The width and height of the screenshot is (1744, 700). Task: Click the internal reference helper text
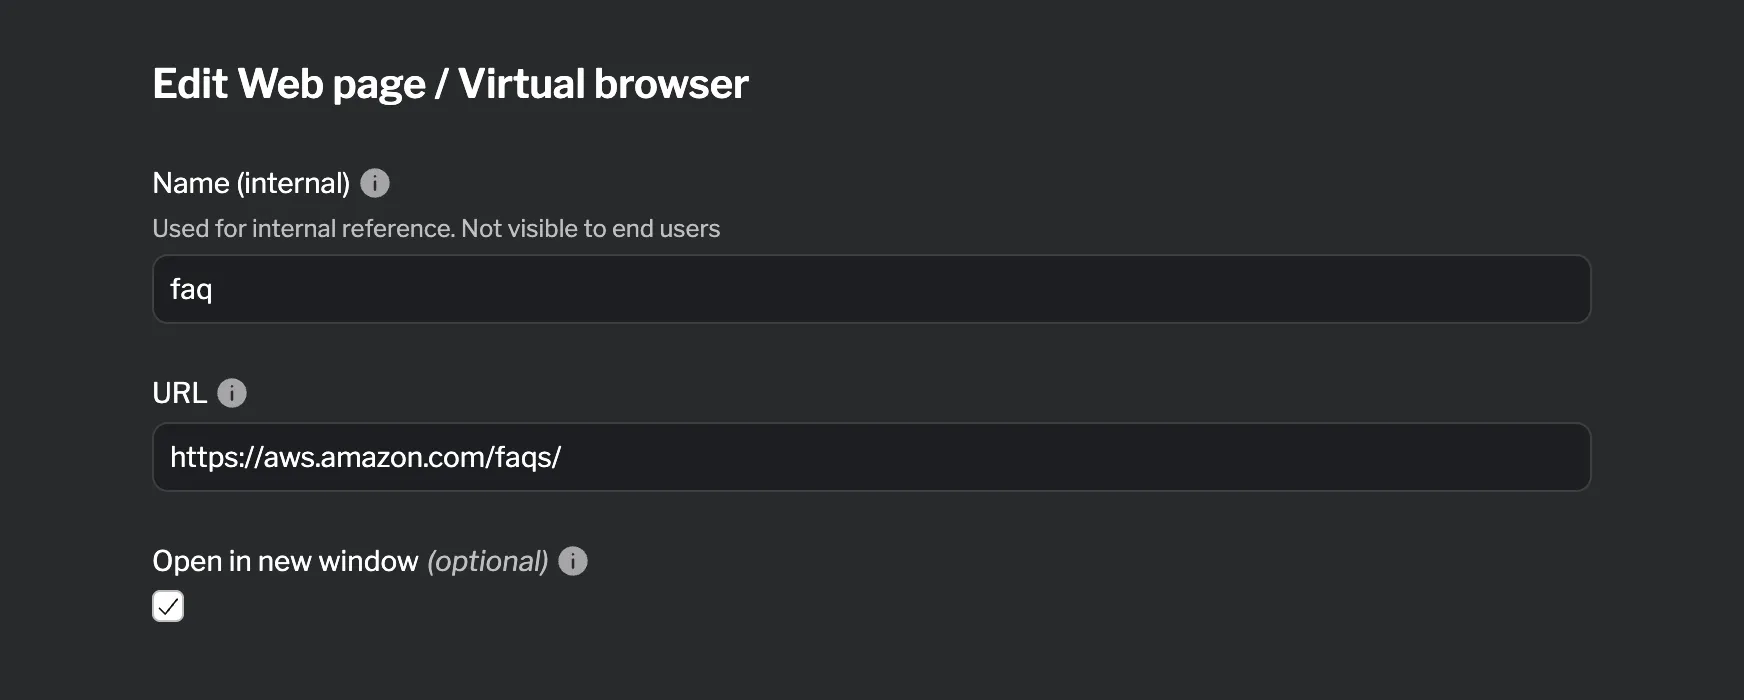(x=436, y=228)
